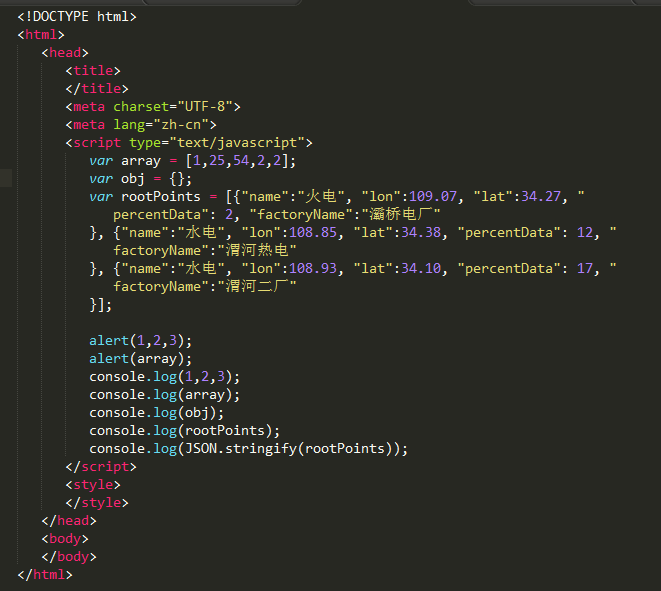
Task: Click the lat value 34.10
Action: (x=421, y=269)
